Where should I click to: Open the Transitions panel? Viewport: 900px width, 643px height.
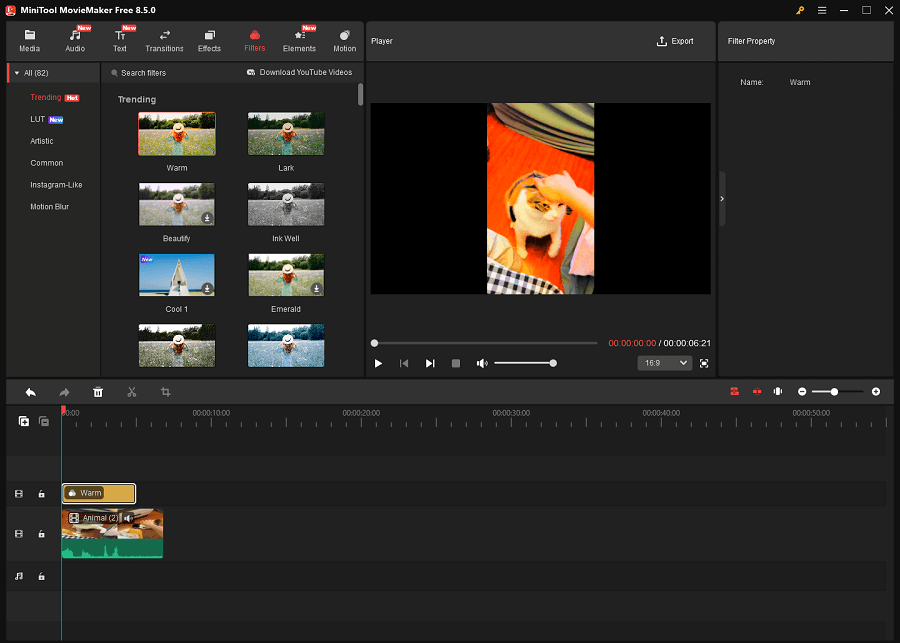click(164, 40)
